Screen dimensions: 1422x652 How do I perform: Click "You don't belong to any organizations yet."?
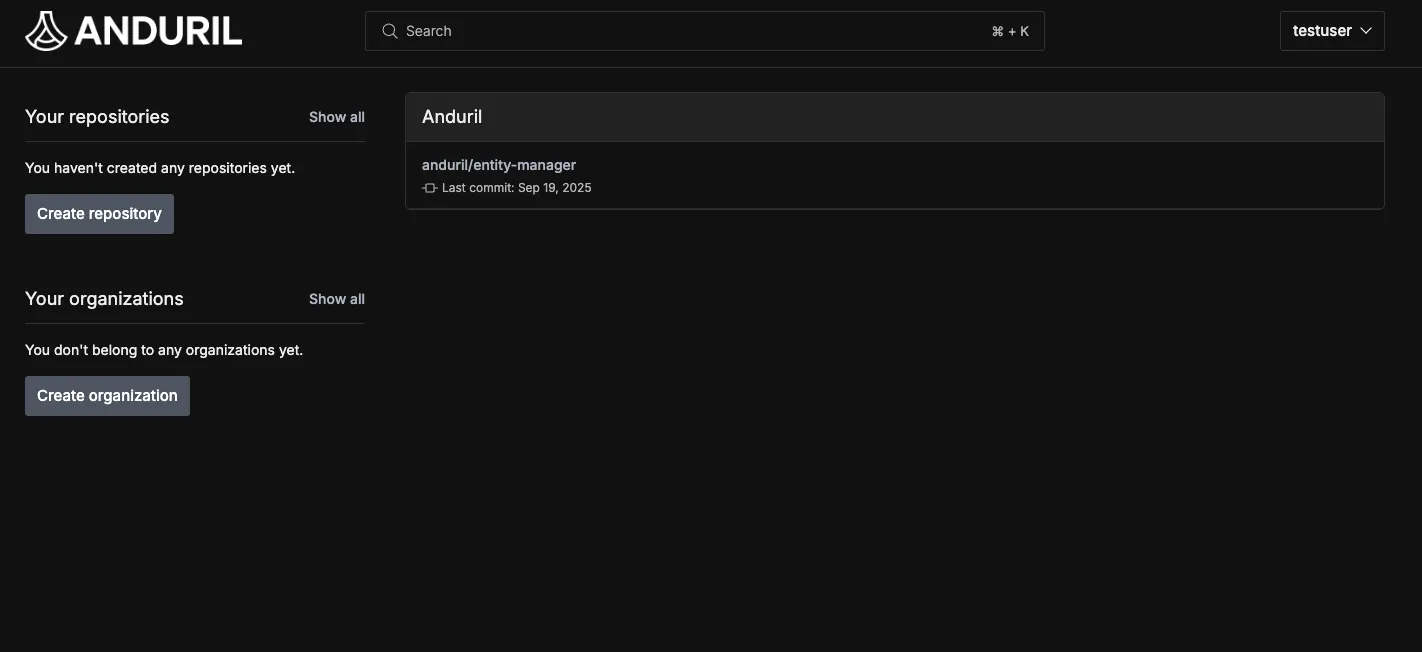164,350
